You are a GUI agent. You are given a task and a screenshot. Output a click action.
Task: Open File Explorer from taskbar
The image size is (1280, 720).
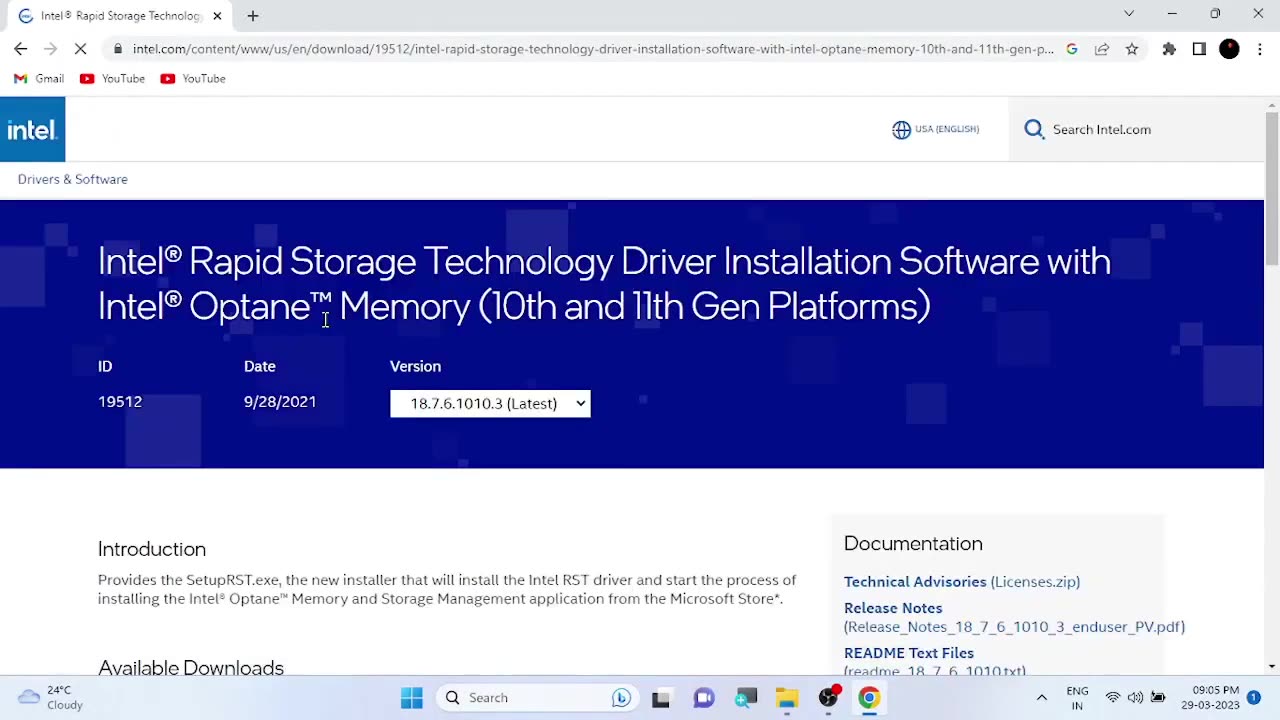click(x=787, y=698)
